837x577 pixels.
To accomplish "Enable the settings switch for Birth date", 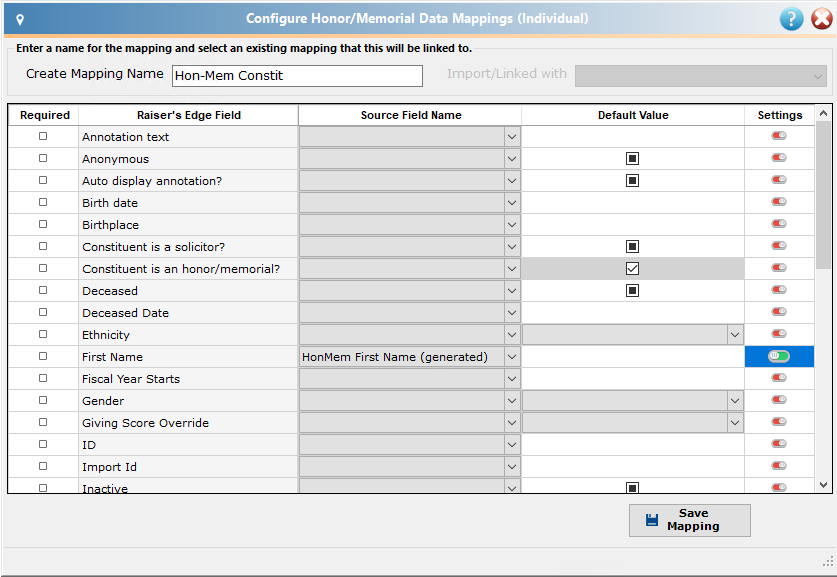I will coord(779,202).
